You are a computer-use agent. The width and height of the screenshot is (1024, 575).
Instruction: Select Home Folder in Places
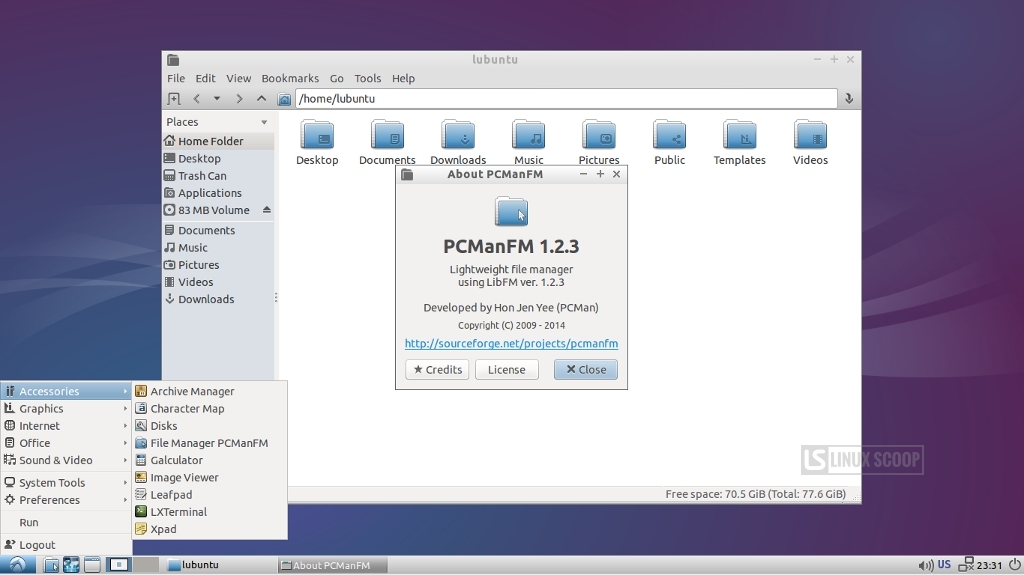click(x=218, y=141)
